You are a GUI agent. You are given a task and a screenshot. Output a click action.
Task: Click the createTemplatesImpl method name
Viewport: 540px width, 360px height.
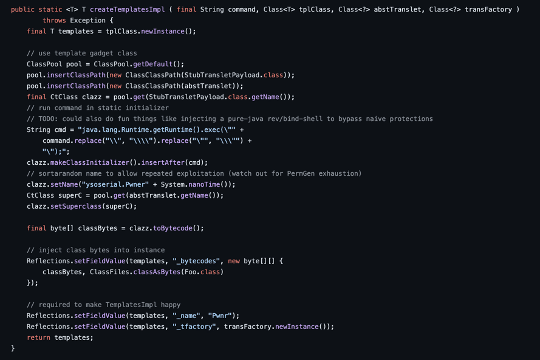[127, 10]
